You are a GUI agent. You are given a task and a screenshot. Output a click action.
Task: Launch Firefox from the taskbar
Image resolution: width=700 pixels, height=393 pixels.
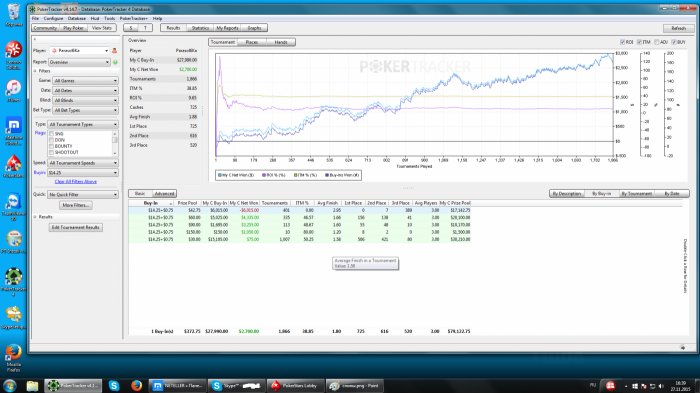pyautogui.click(x=136, y=385)
